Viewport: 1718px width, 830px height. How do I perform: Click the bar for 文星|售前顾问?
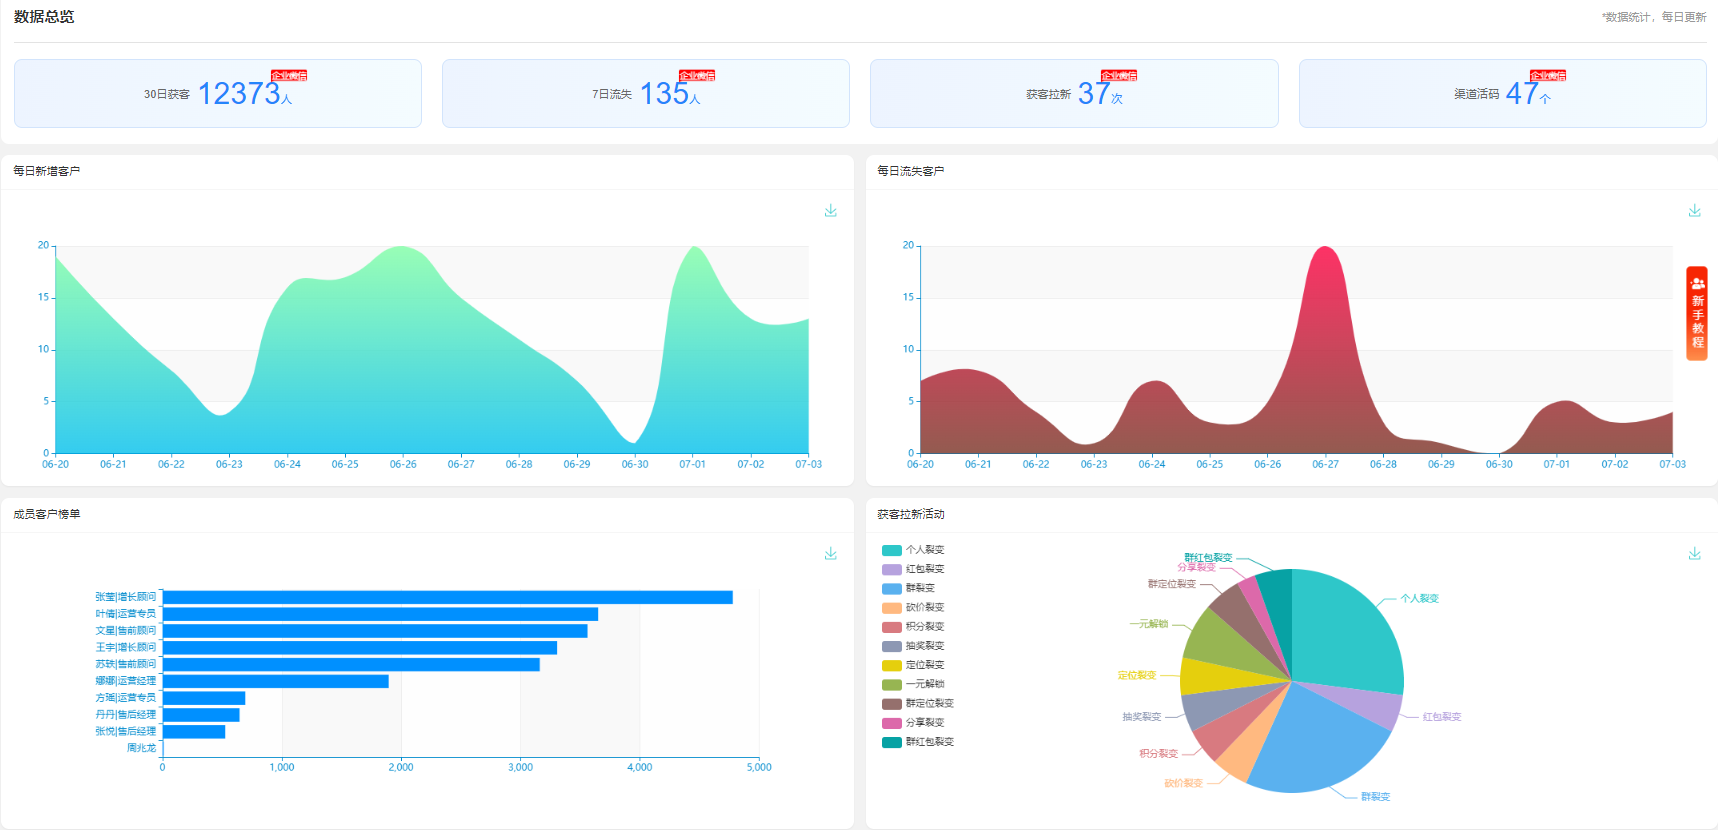click(375, 631)
